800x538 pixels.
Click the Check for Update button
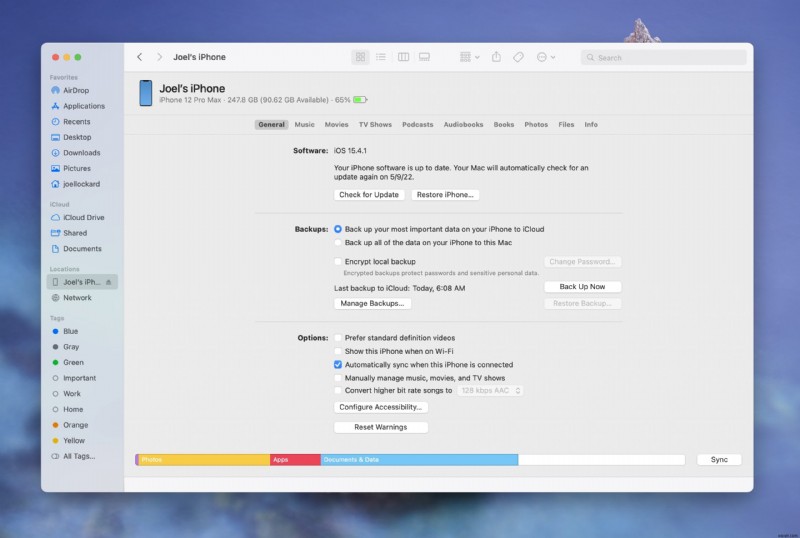[x=369, y=195]
